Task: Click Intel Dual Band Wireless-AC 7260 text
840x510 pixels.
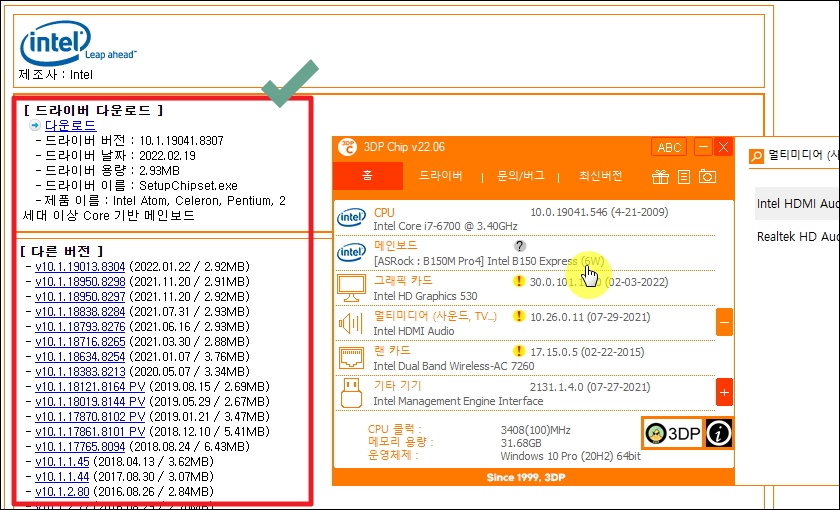Action: (454, 366)
